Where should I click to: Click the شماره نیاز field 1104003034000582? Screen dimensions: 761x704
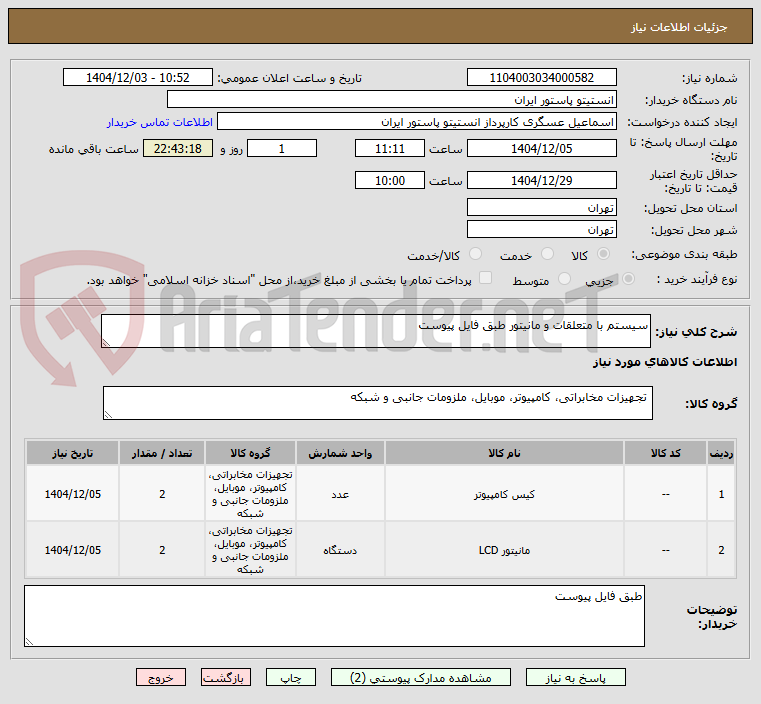click(542, 78)
